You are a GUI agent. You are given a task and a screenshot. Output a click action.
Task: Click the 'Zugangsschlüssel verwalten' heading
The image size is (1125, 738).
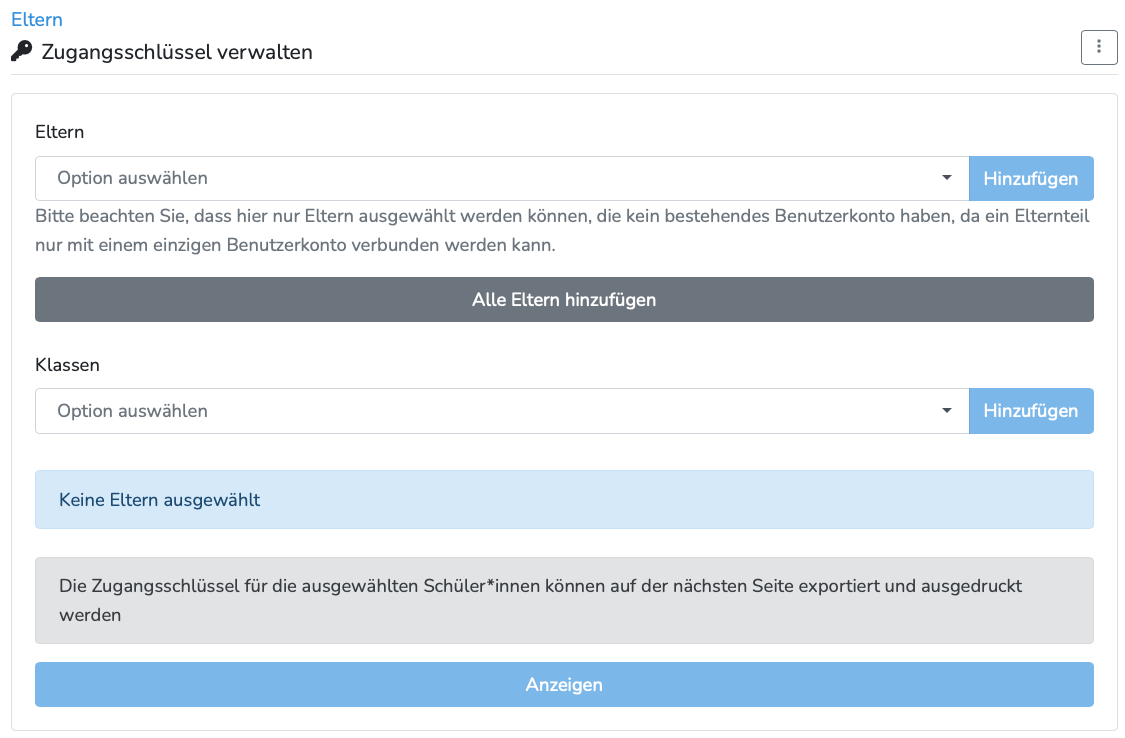177,52
